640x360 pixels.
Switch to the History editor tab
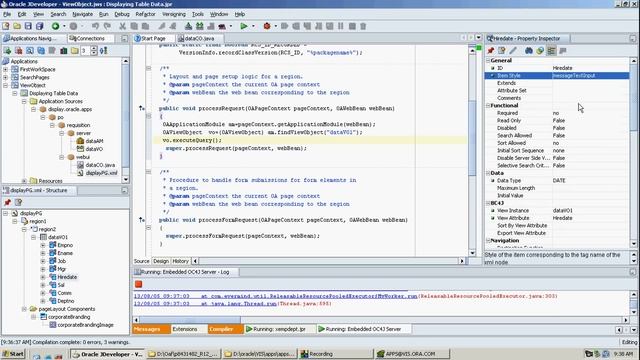[180, 261]
